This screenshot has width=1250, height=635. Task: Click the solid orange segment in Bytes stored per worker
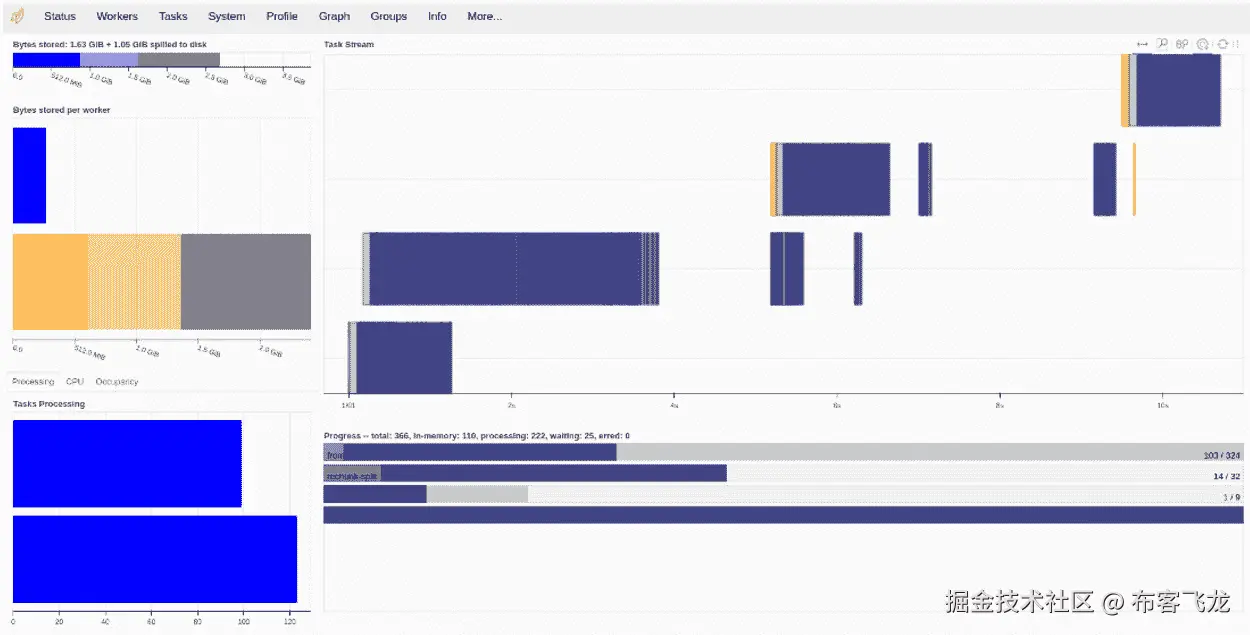(x=50, y=282)
